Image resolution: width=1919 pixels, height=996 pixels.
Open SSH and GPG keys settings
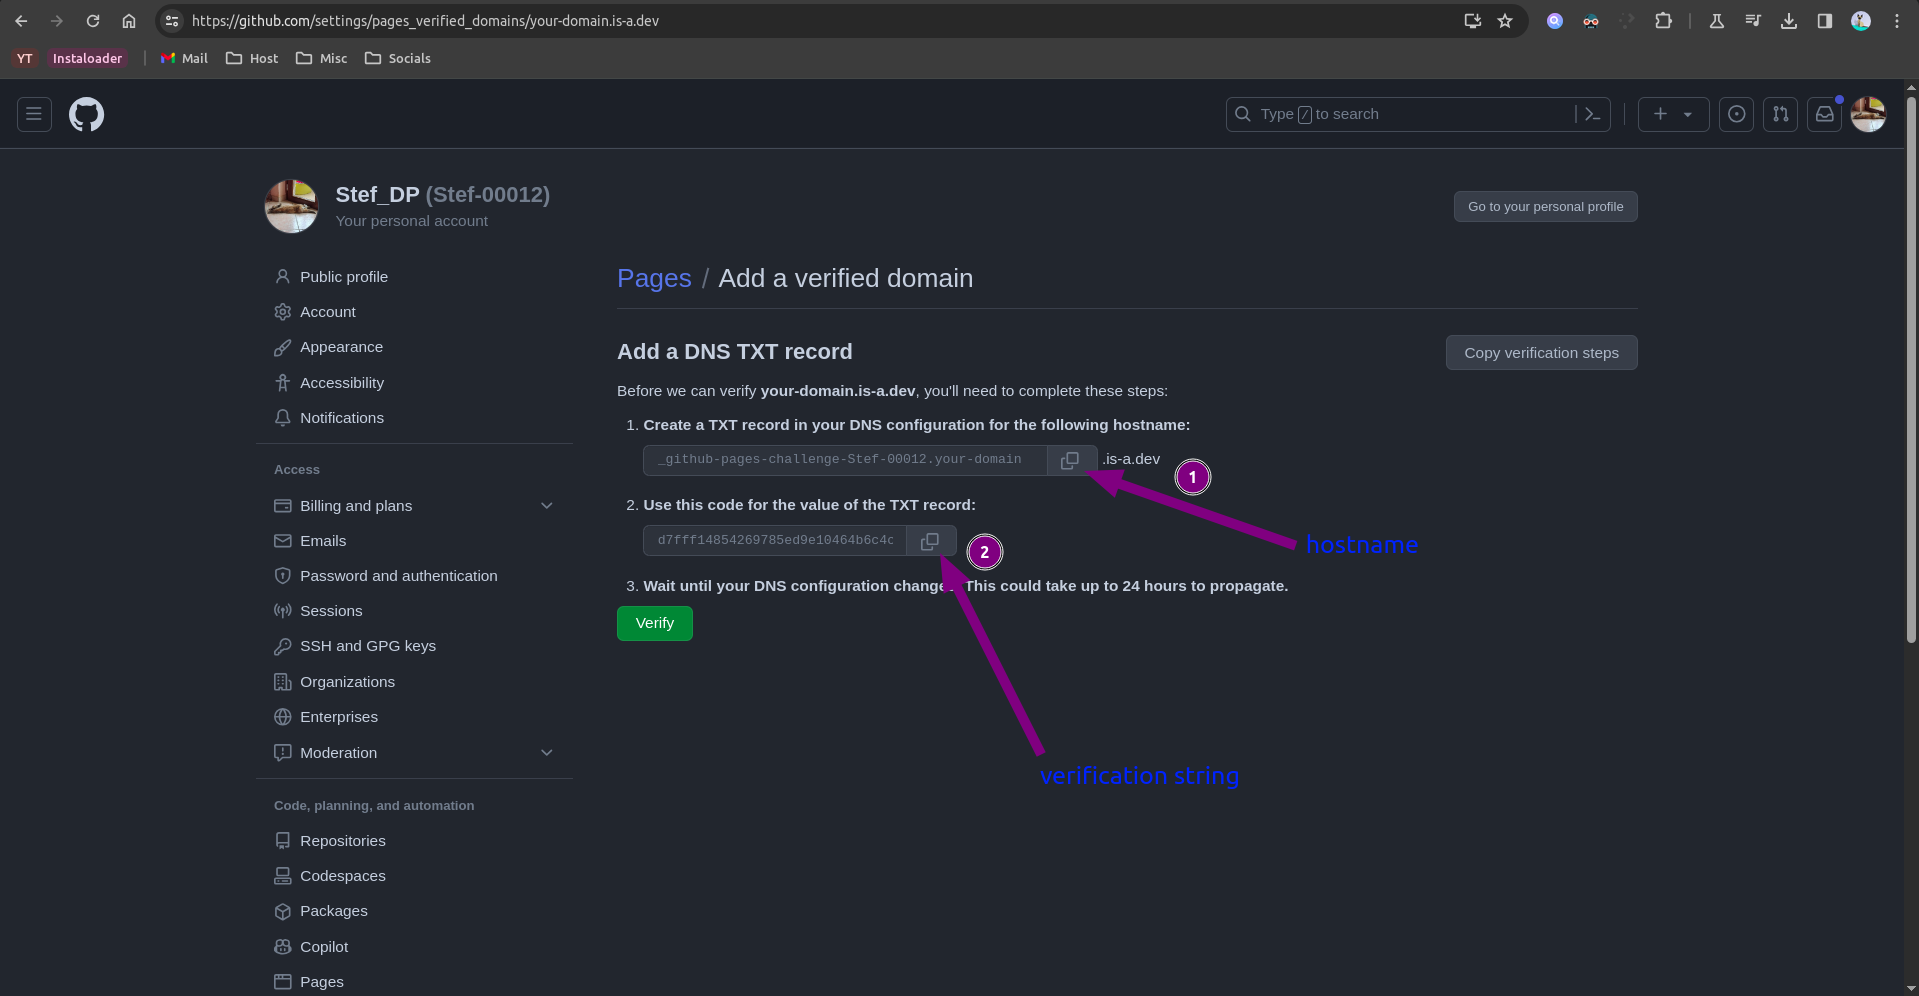click(367, 646)
